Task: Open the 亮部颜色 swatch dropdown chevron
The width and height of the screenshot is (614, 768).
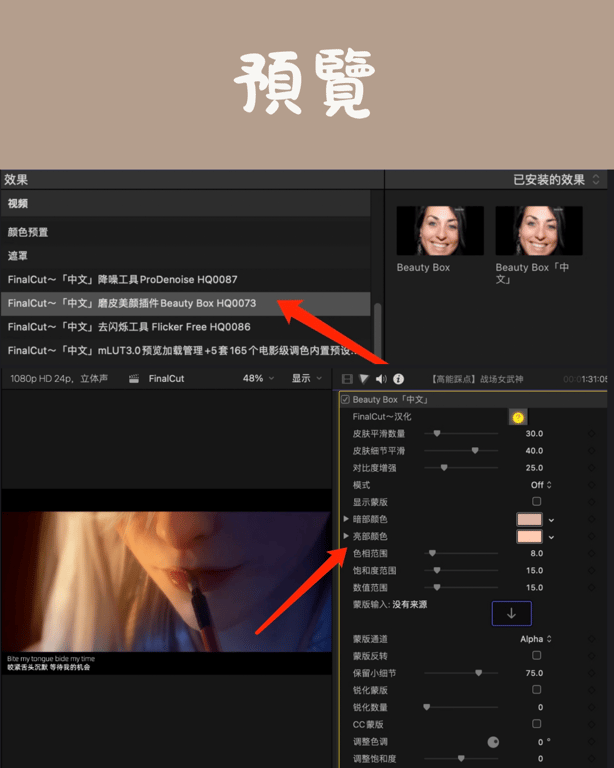Action: point(551,537)
